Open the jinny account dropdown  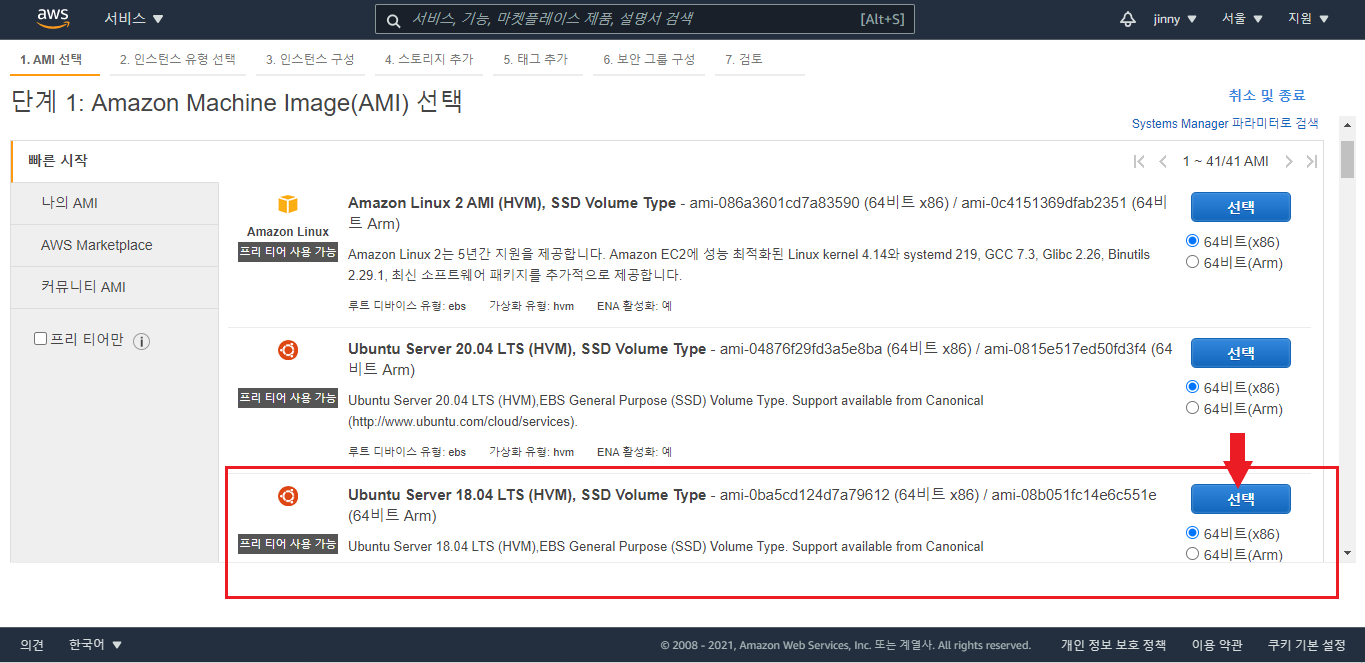tap(1176, 19)
